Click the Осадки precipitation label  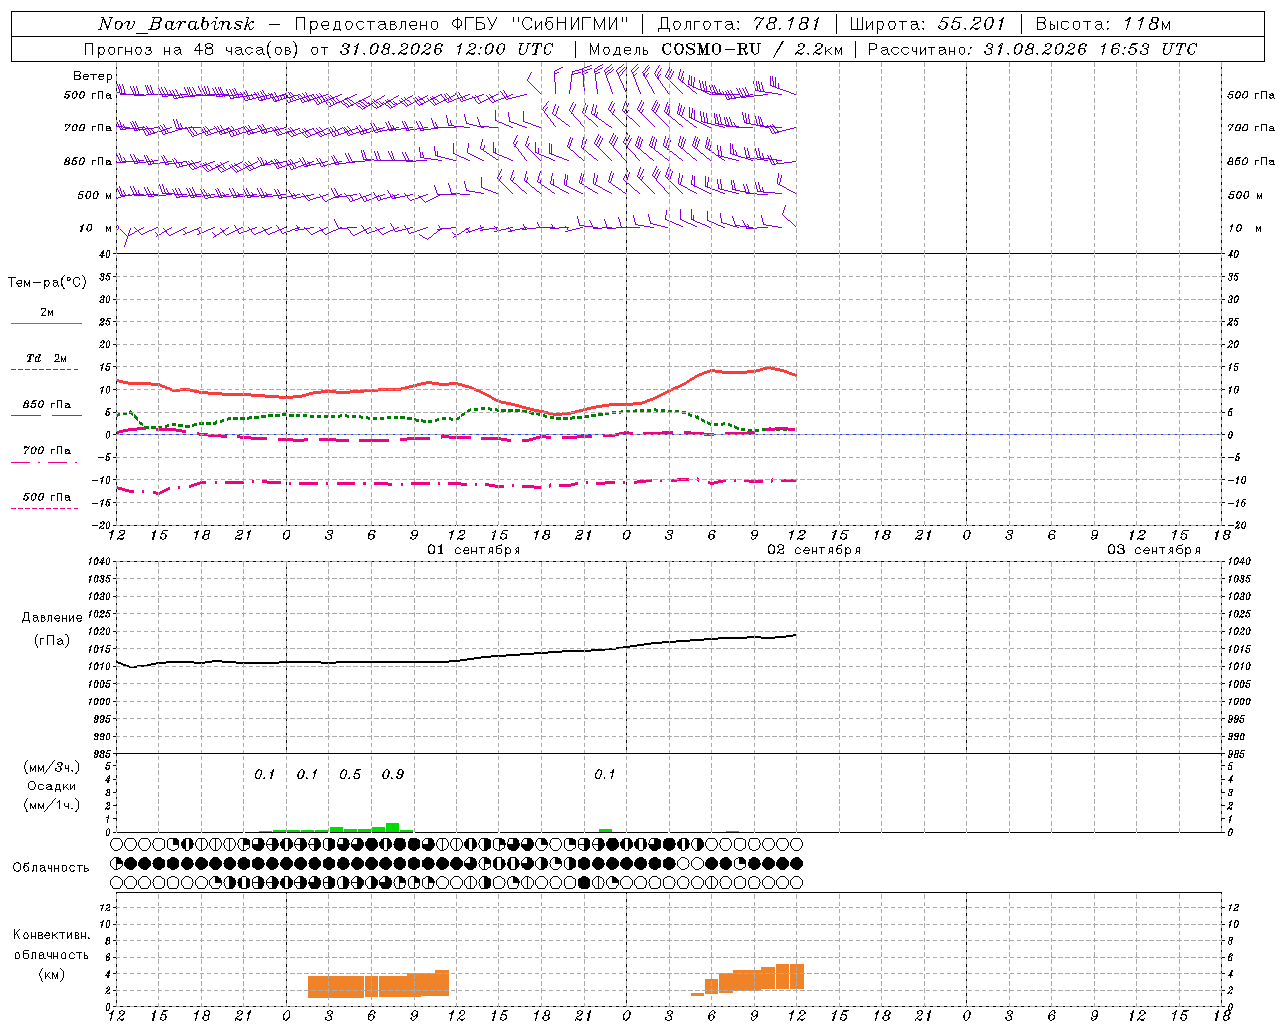(51, 786)
